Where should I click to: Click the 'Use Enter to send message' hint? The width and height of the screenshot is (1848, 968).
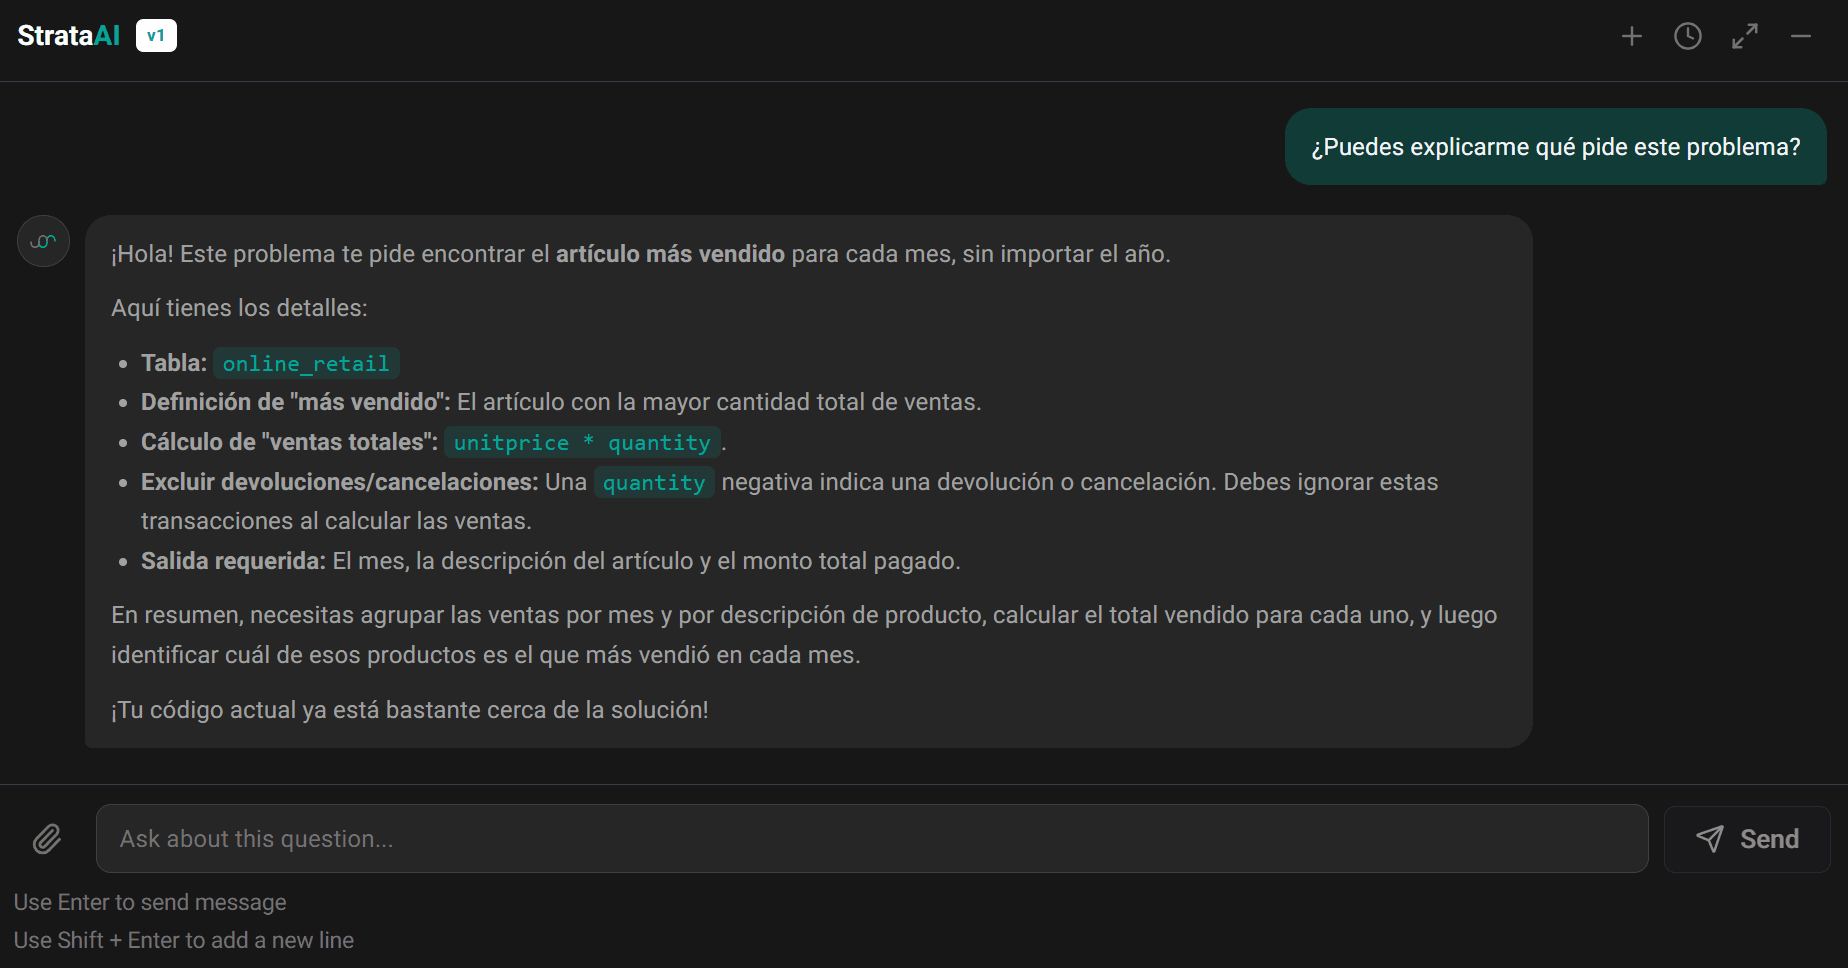tap(150, 902)
